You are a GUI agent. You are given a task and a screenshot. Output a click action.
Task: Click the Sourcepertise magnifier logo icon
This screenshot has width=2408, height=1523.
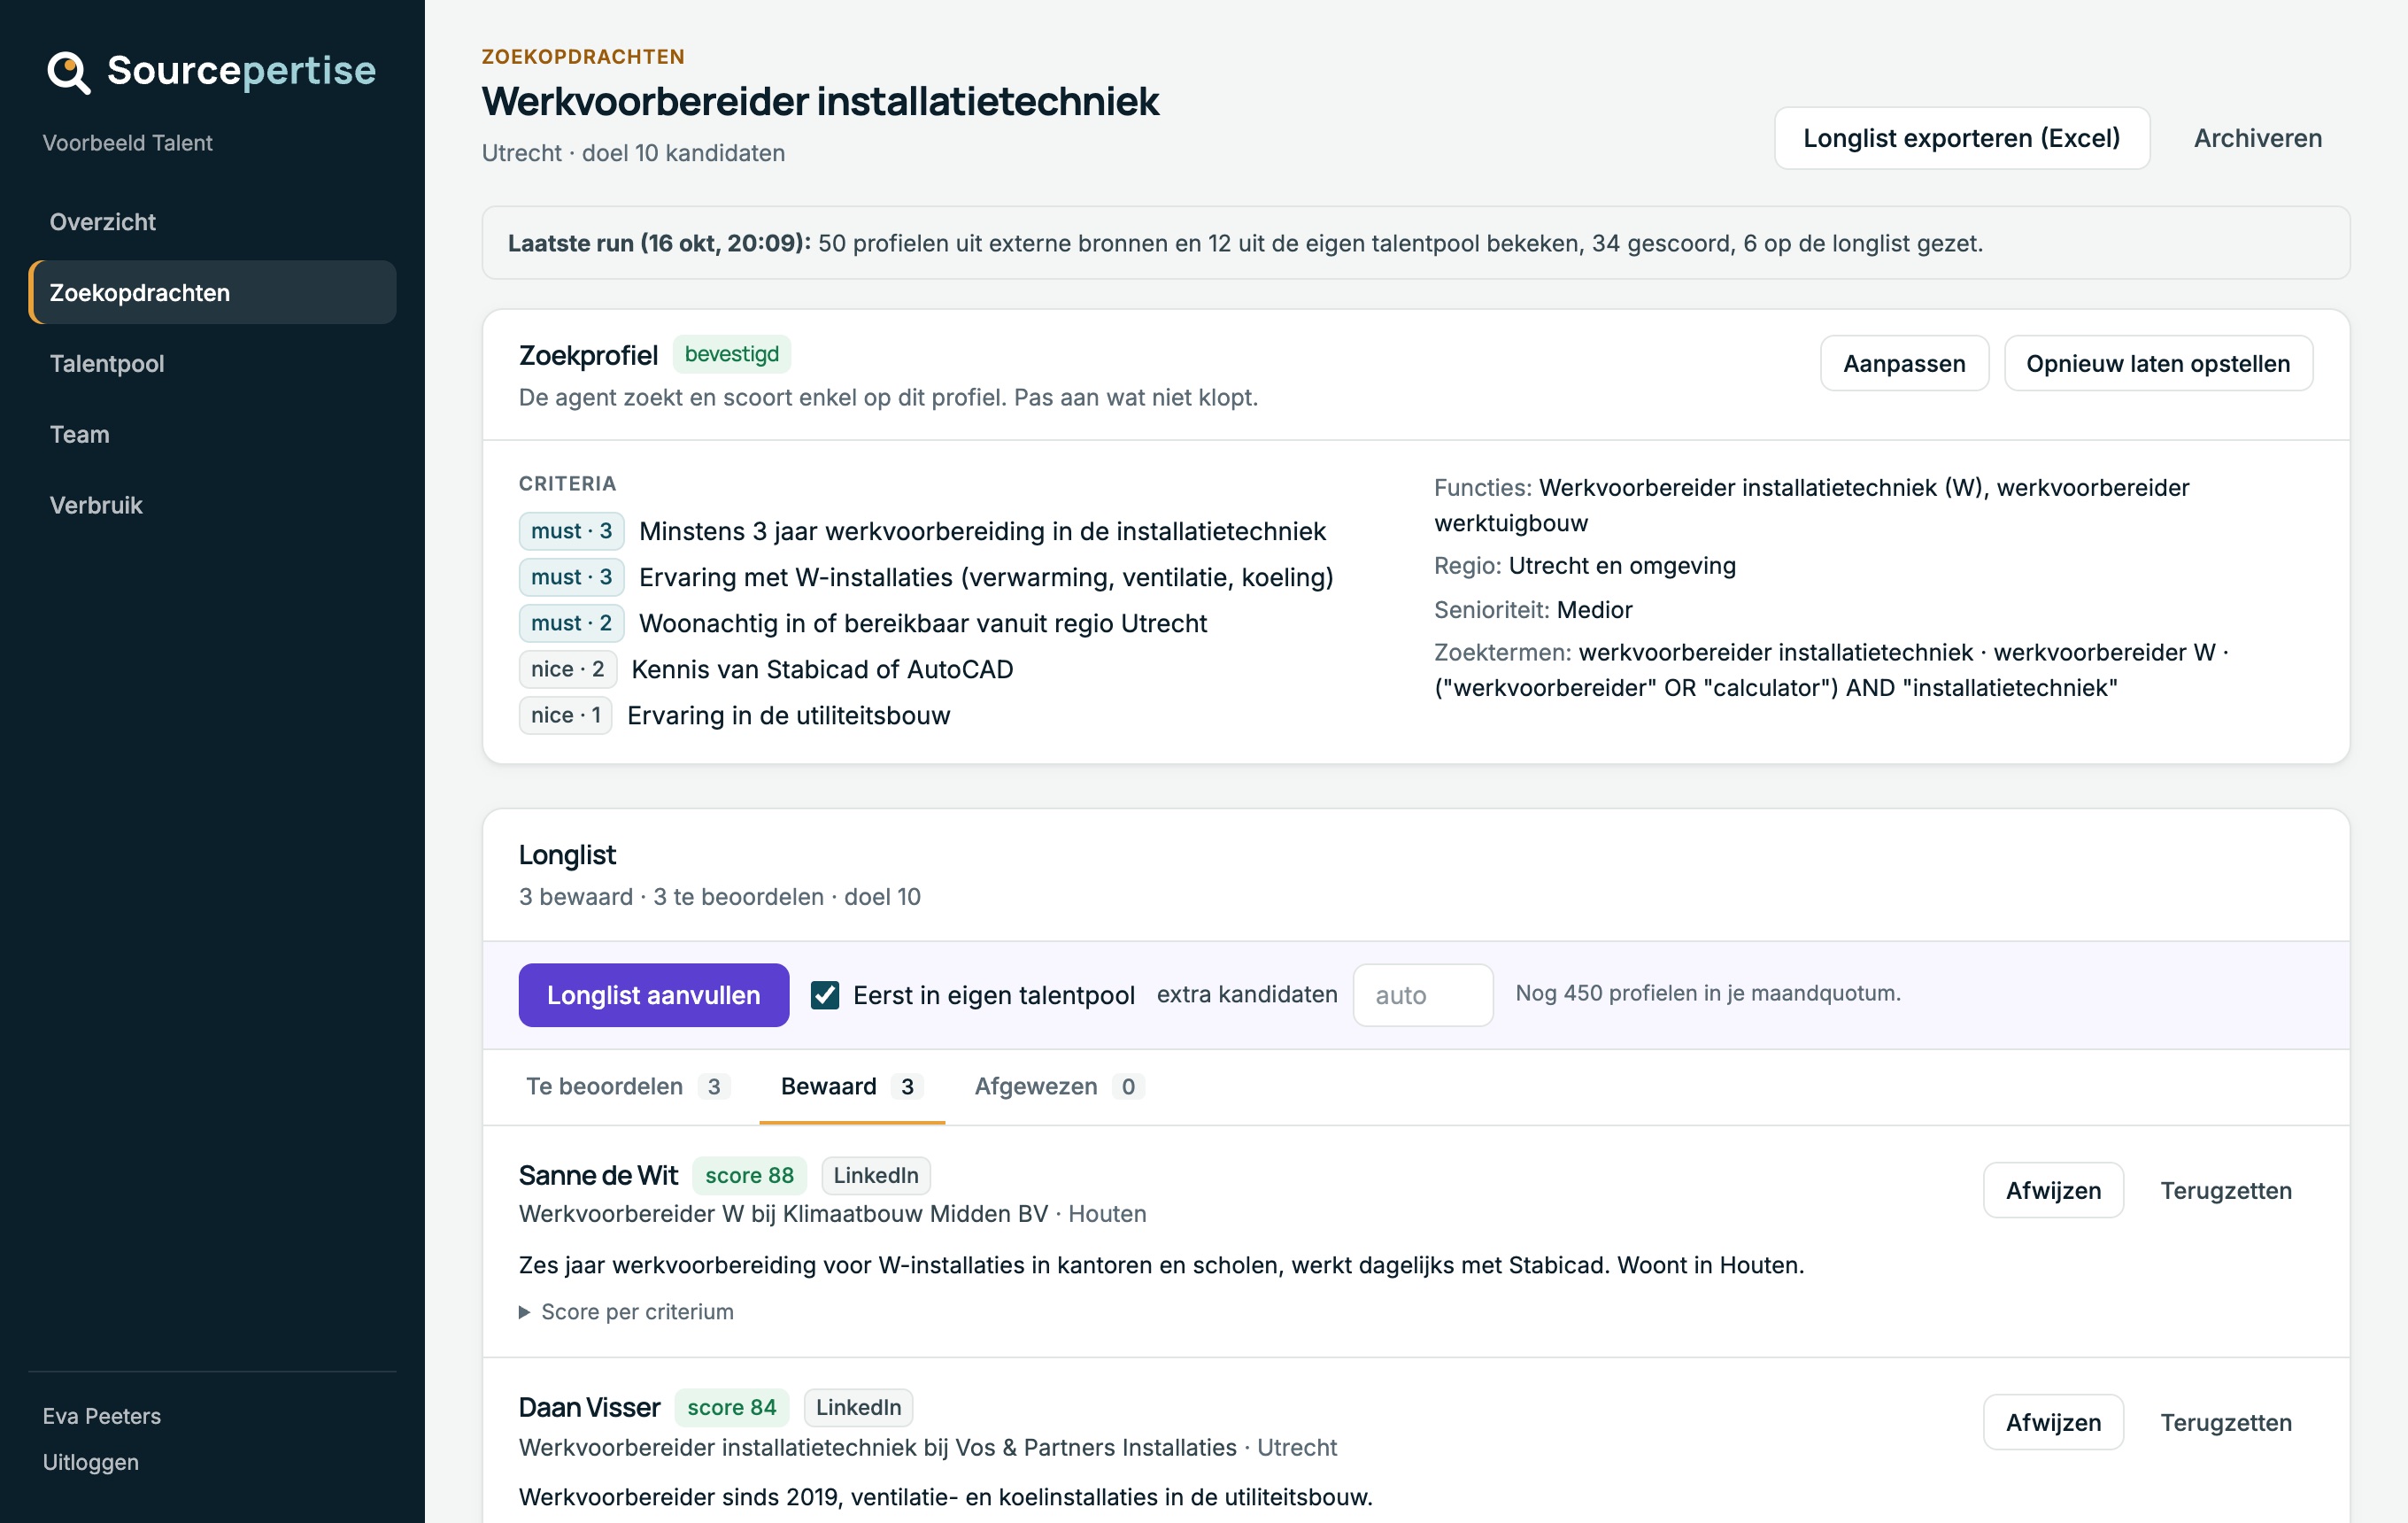click(x=69, y=72)
